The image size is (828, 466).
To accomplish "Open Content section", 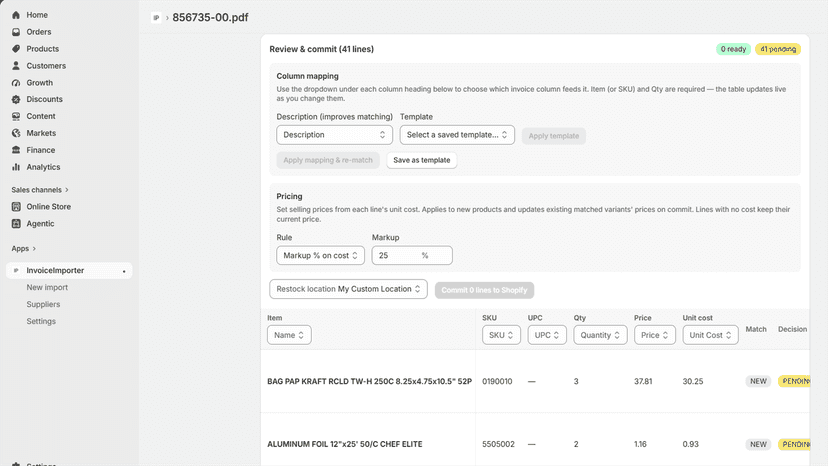I will pyautogui.click(x=41, y=116).
